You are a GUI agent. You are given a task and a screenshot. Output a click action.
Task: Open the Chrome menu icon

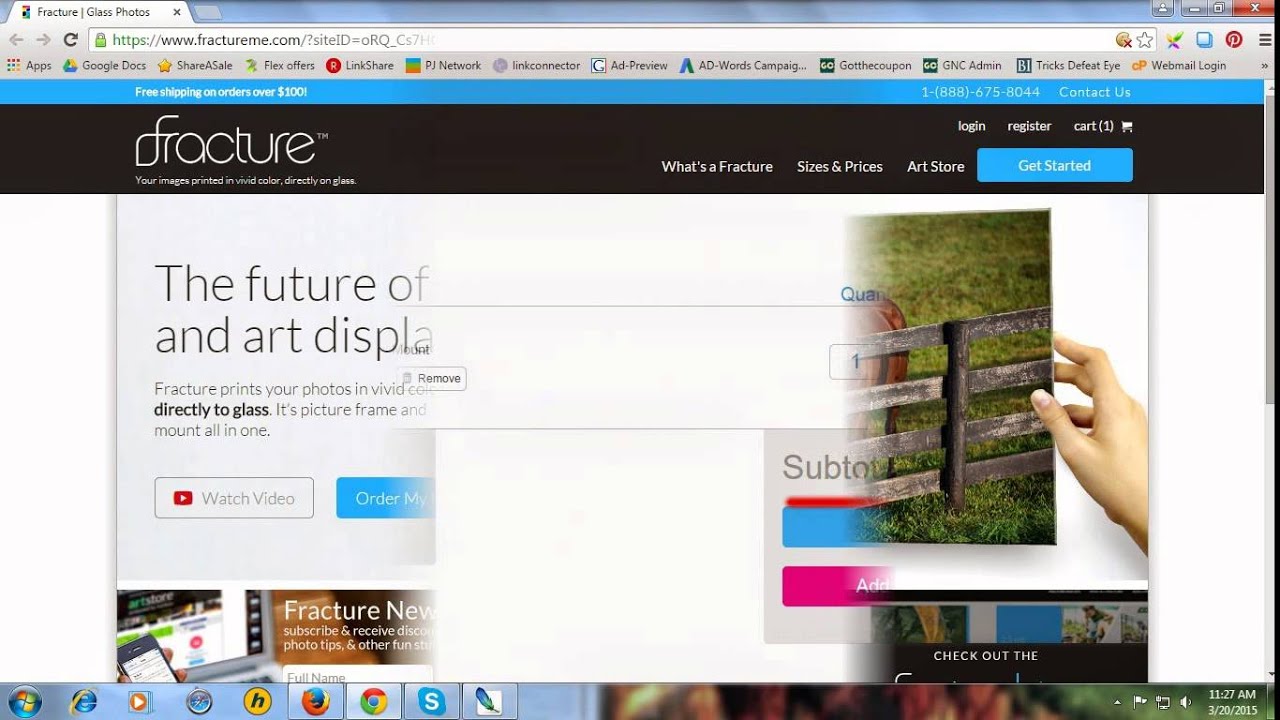[1264, 40]
